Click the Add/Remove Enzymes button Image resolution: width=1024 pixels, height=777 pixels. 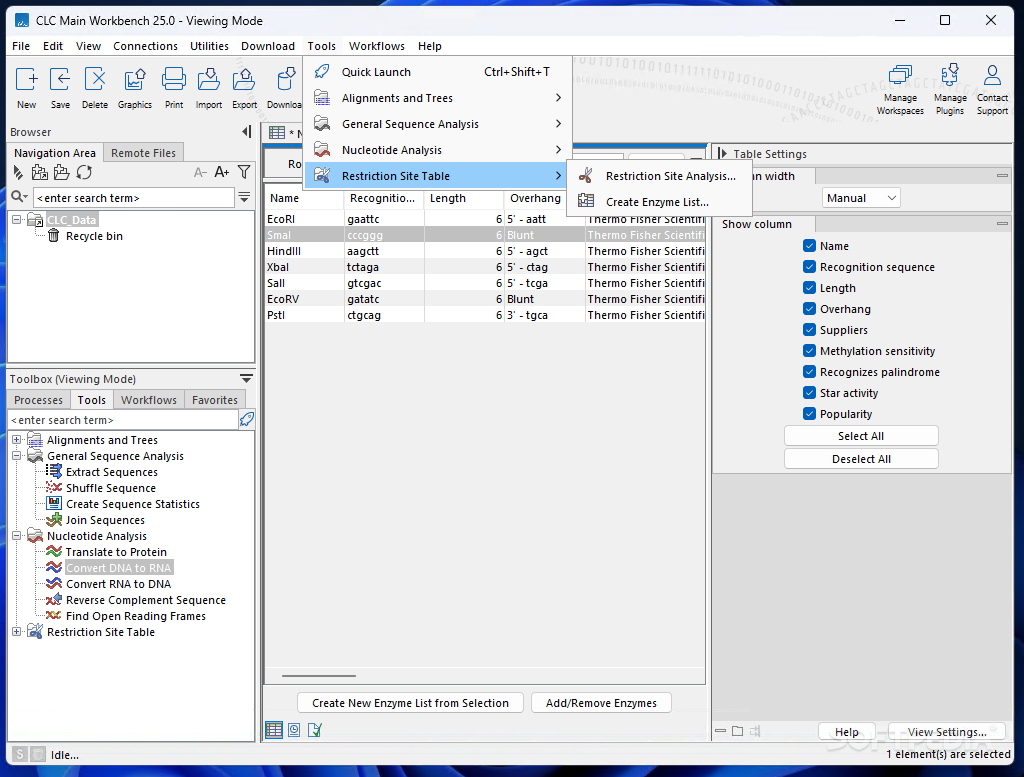601,703
